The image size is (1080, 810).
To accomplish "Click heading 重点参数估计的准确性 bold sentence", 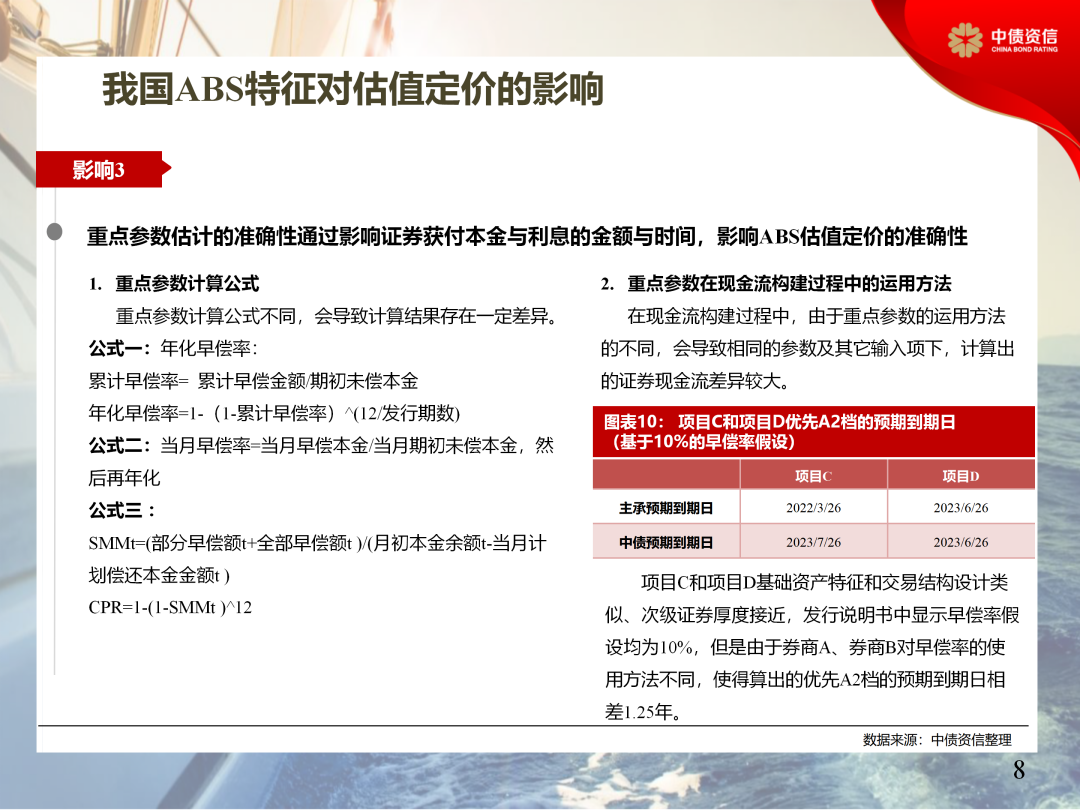I will (x=527, y=236).
